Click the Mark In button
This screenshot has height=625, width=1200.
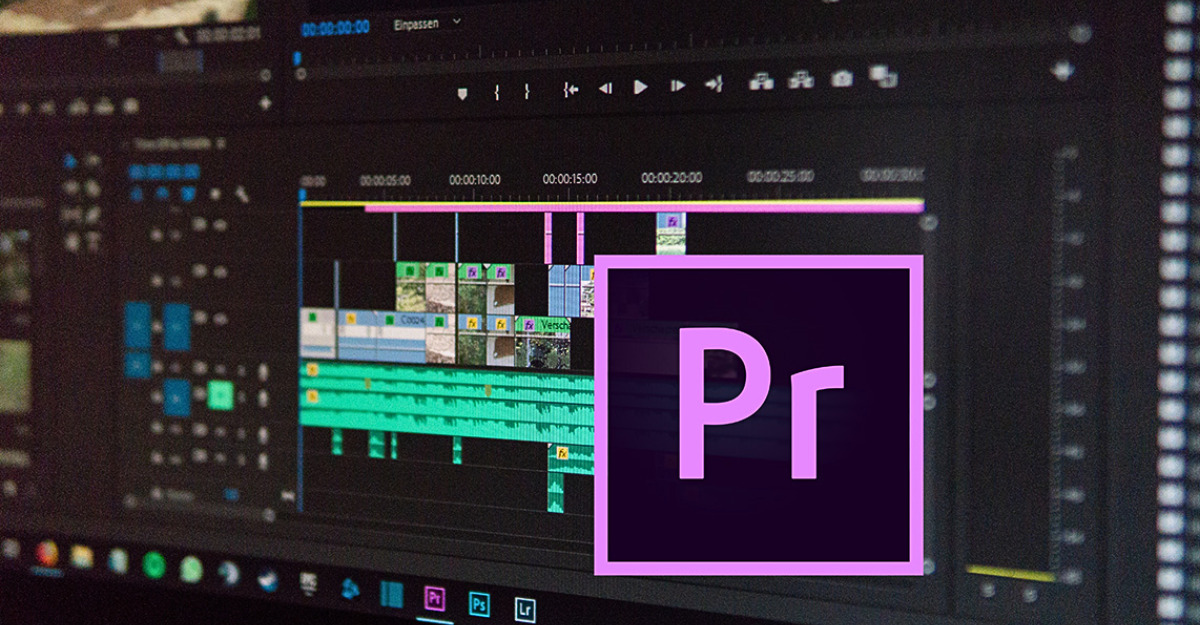tap(496, 91)
